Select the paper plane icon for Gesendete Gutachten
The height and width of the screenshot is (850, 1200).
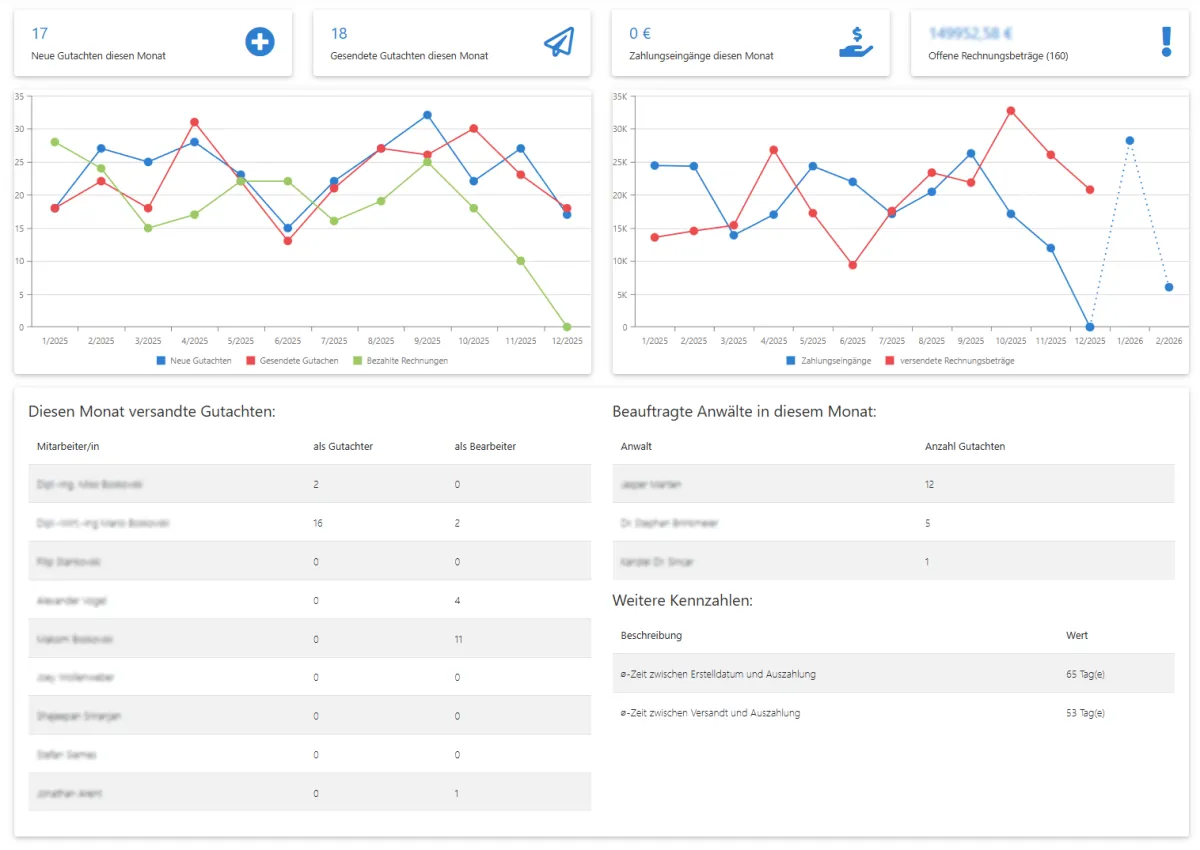tap(558, 42)
